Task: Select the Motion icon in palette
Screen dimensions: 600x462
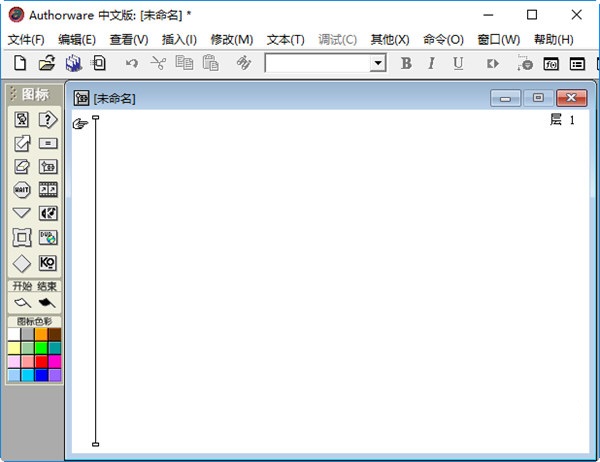Action: (22, 144)
